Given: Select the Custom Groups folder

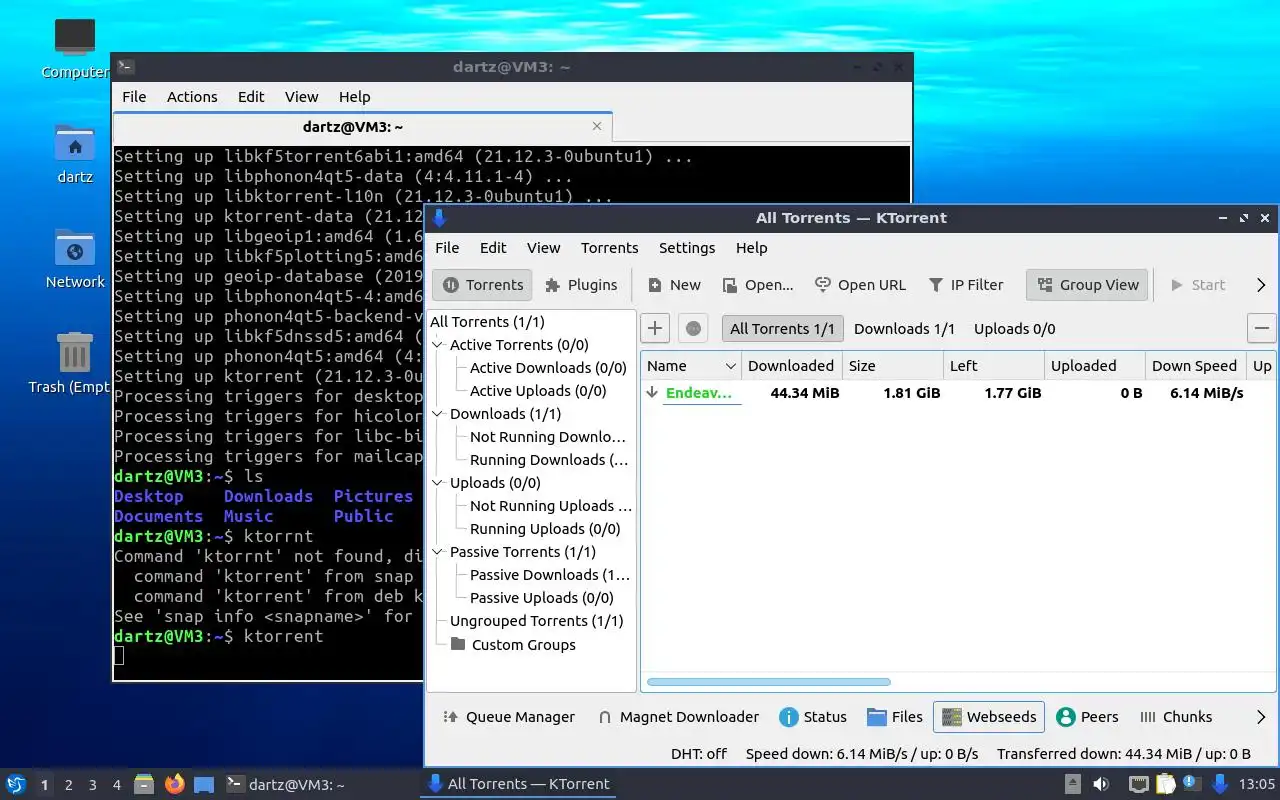Looking at the screenshot, I should 513,645.
